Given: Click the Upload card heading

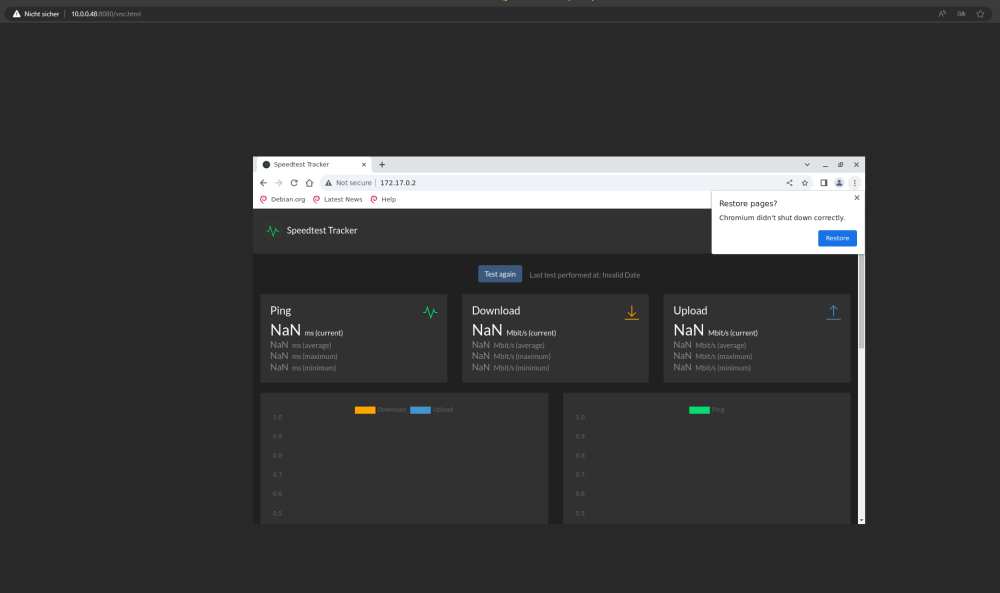Looking at the screenshot, I should pyautogui.click(x=690, y=311).
